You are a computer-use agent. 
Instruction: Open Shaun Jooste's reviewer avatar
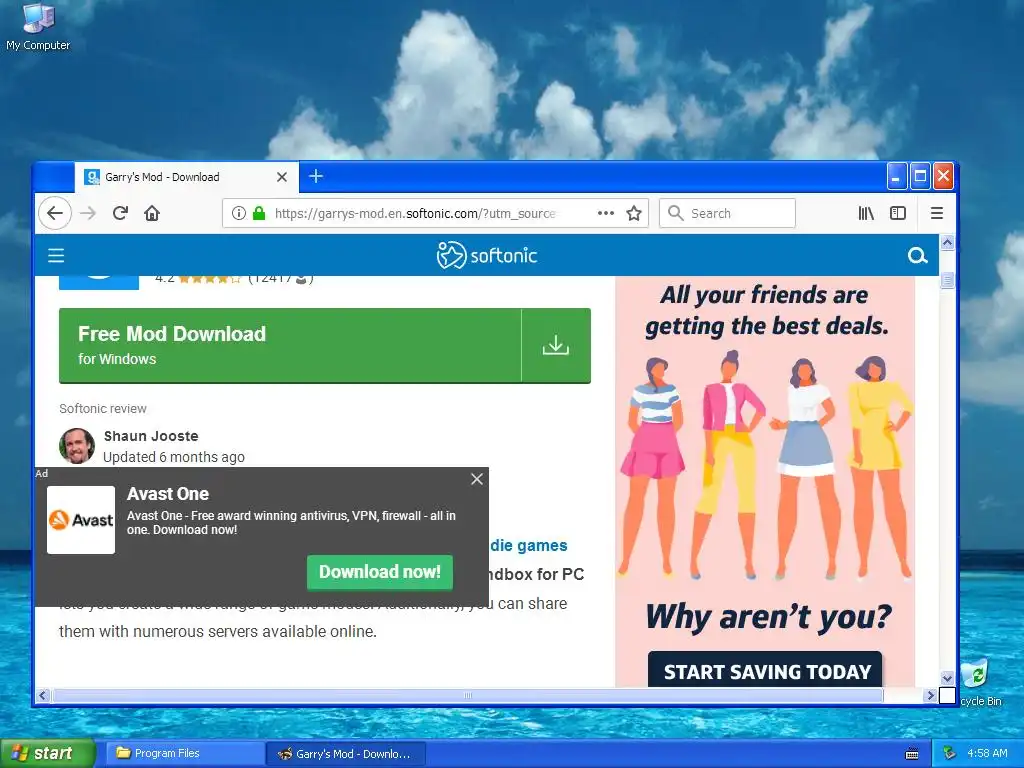77,446
